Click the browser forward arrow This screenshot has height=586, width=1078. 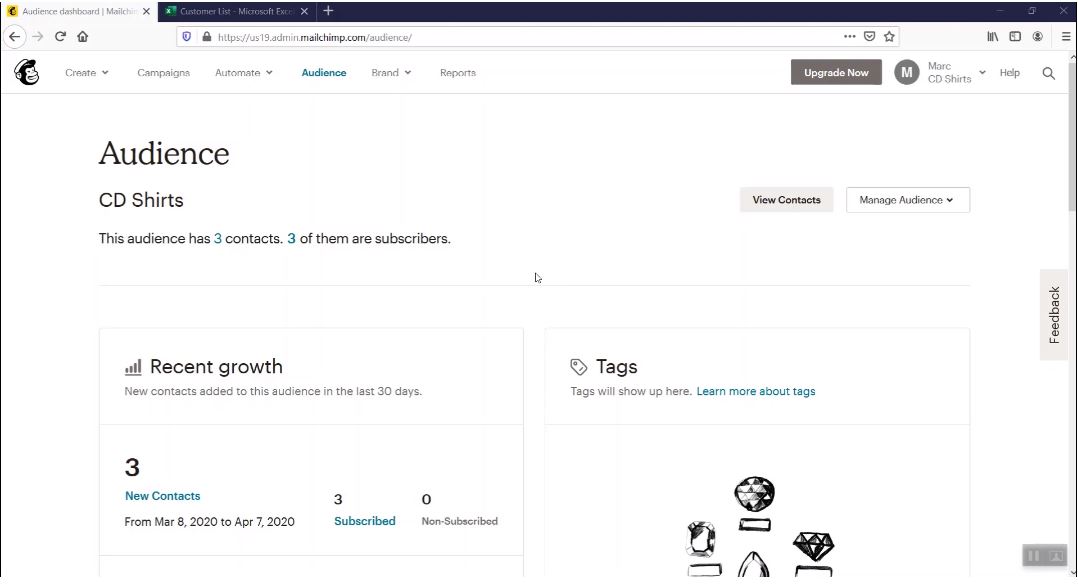(38, 36)
